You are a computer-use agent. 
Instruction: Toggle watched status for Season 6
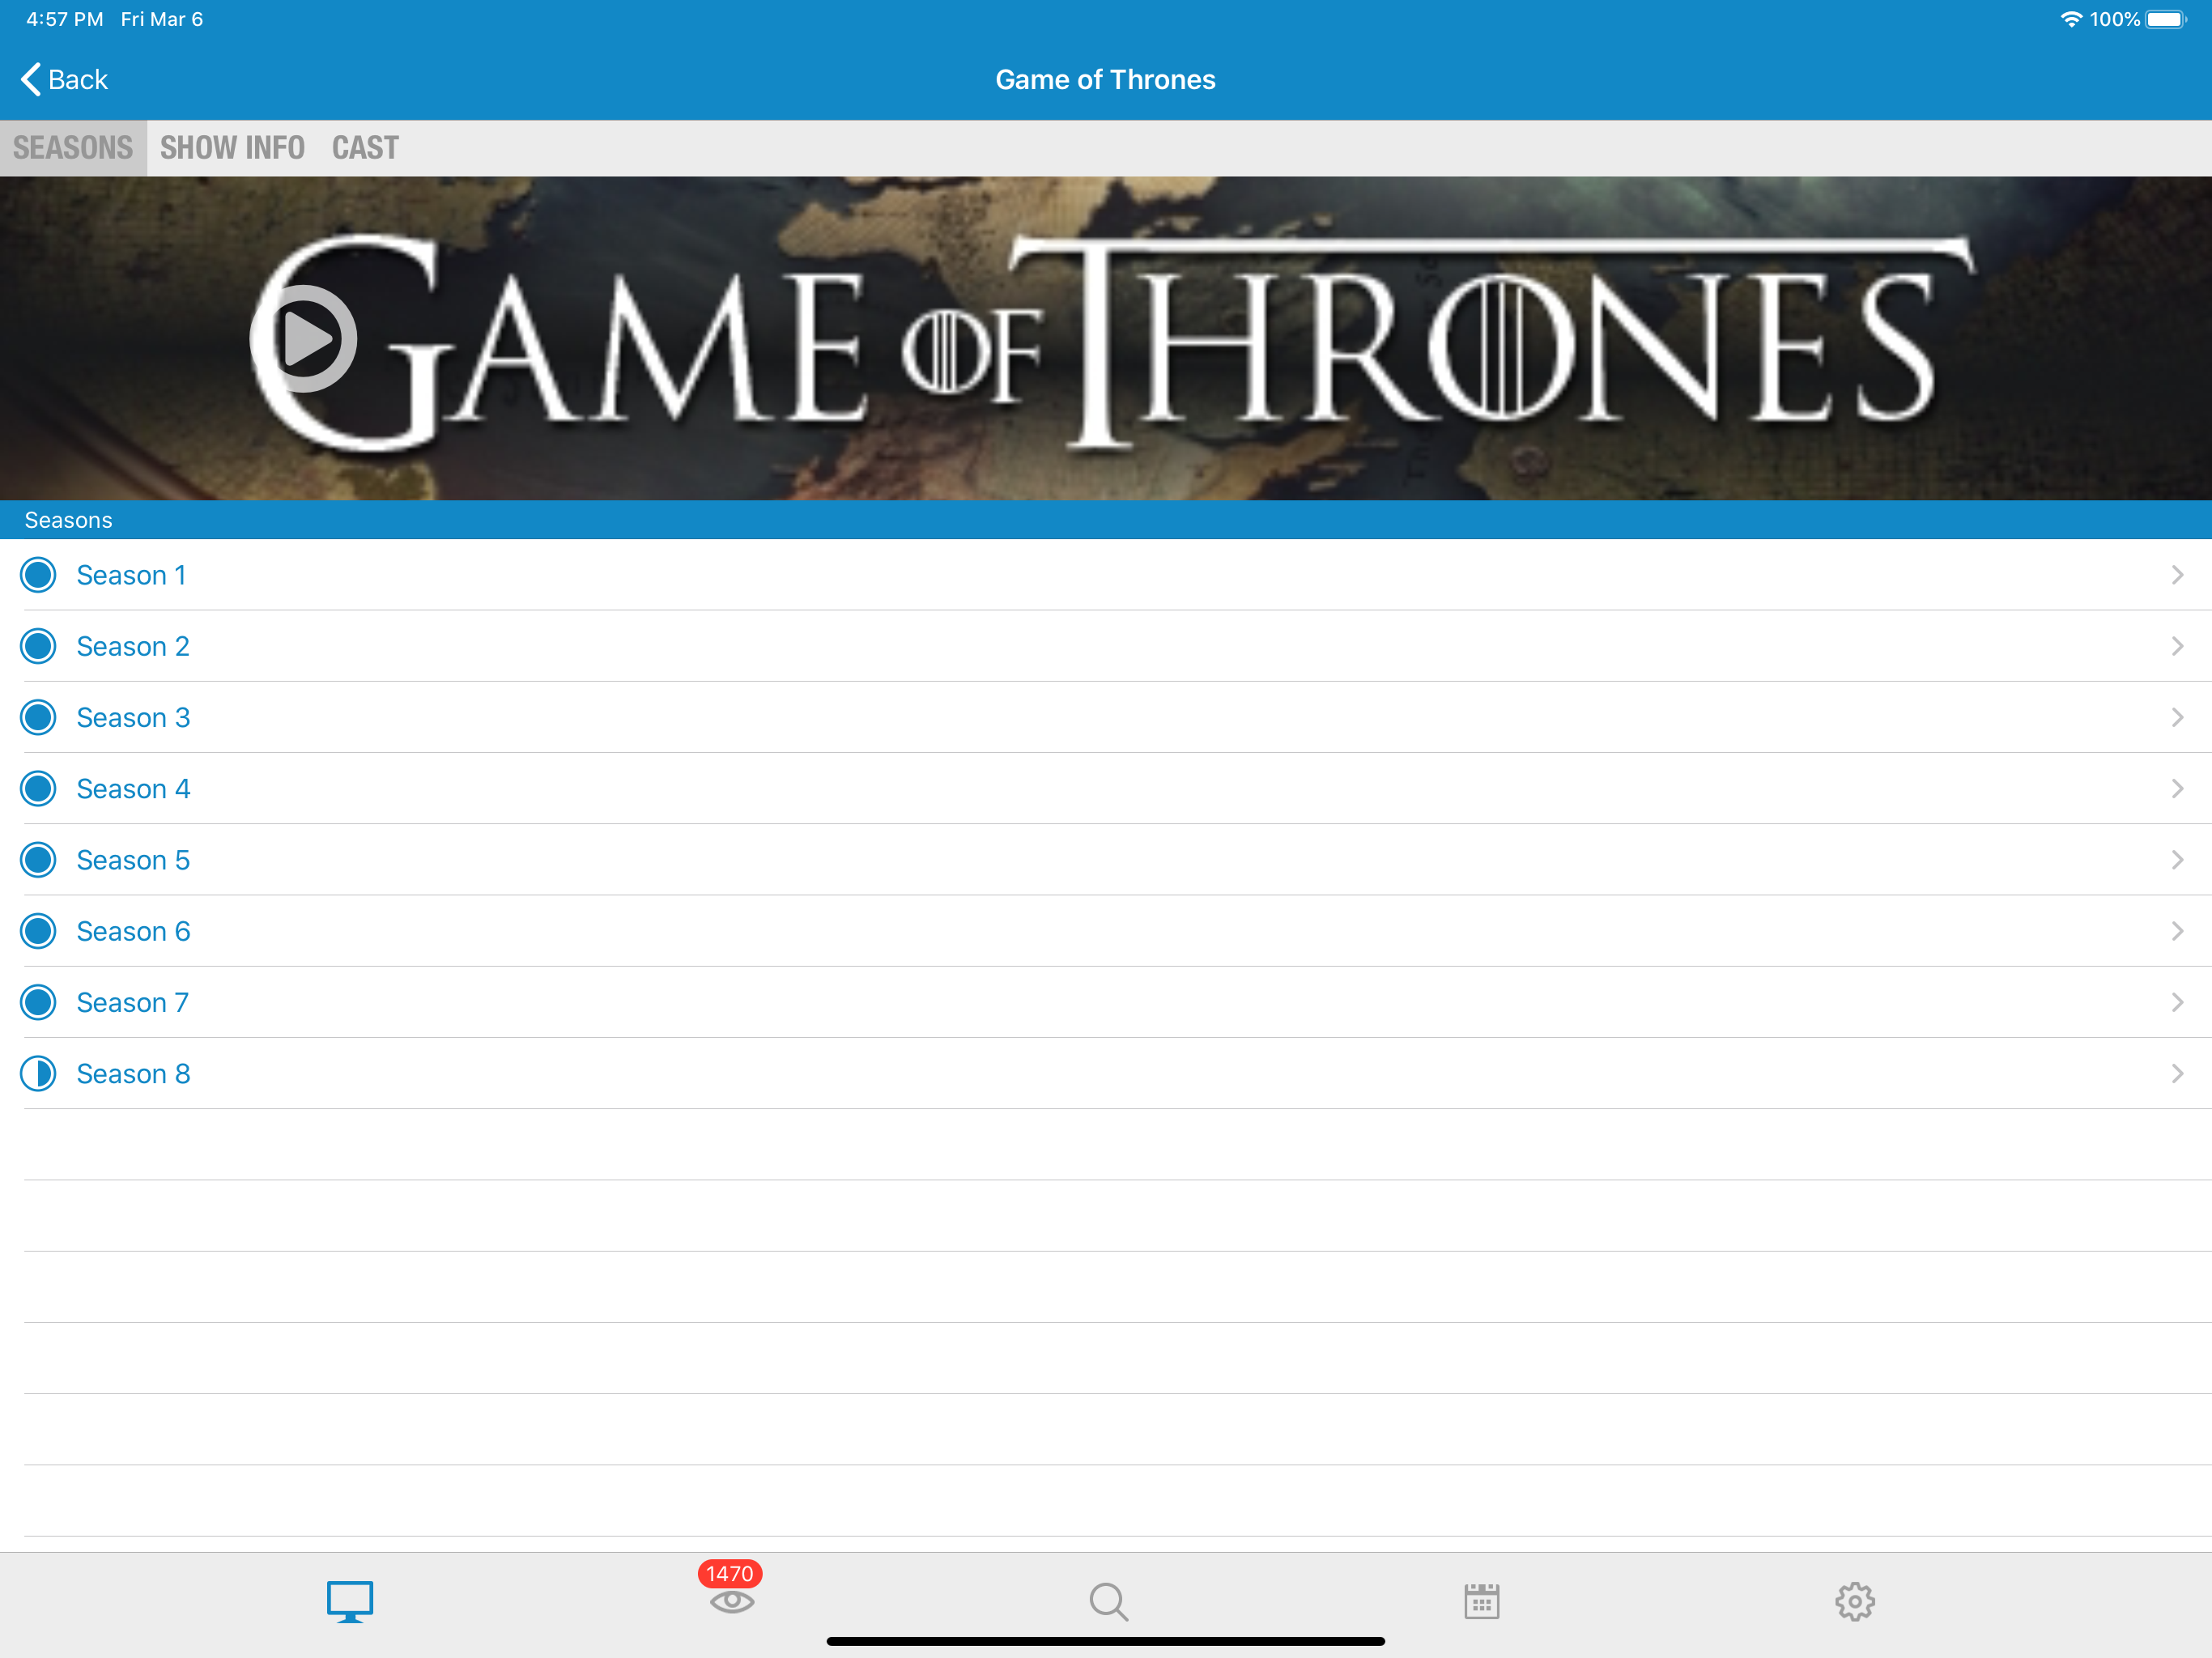click(38, 931)
